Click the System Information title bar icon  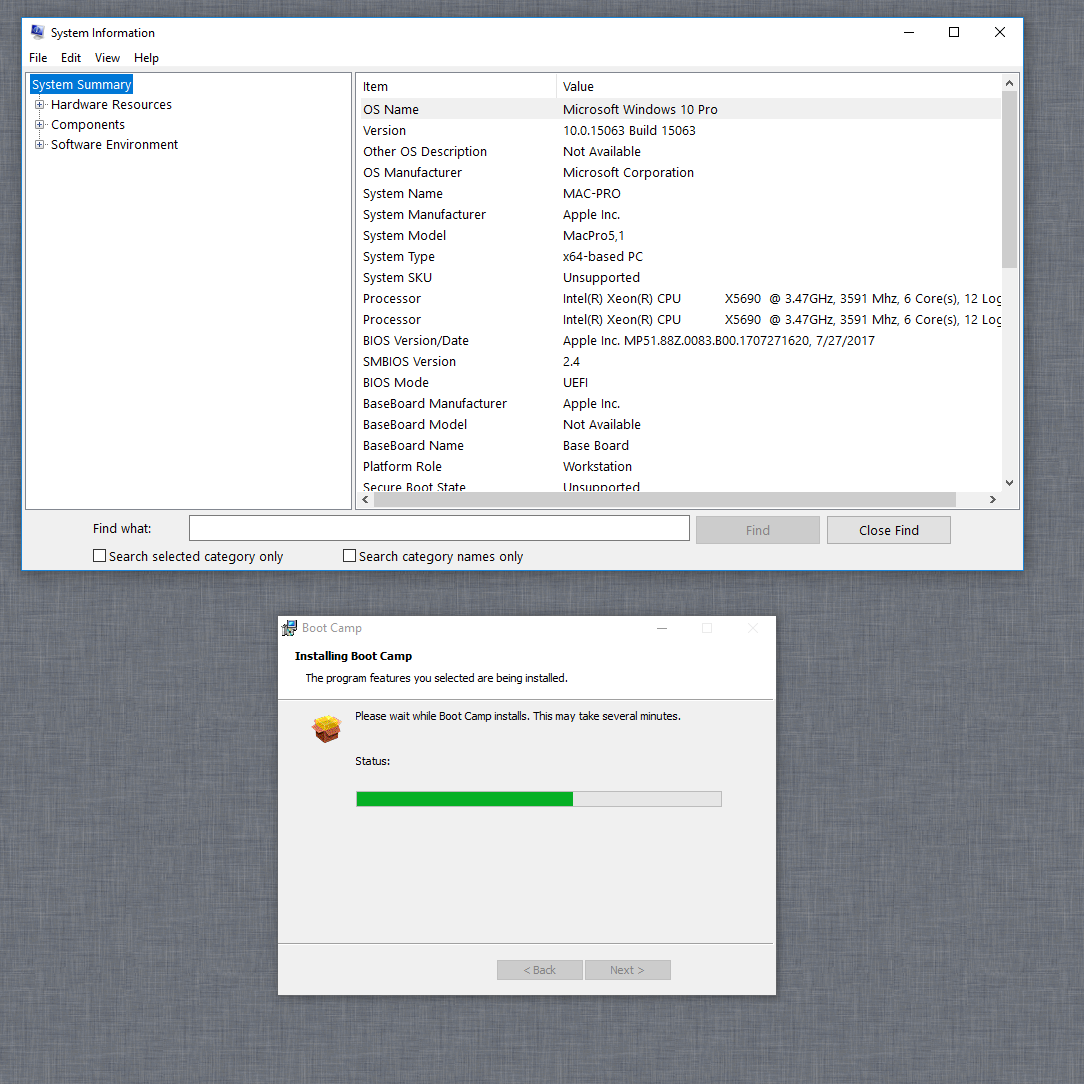pyautogui.click(x=37, y=32)
